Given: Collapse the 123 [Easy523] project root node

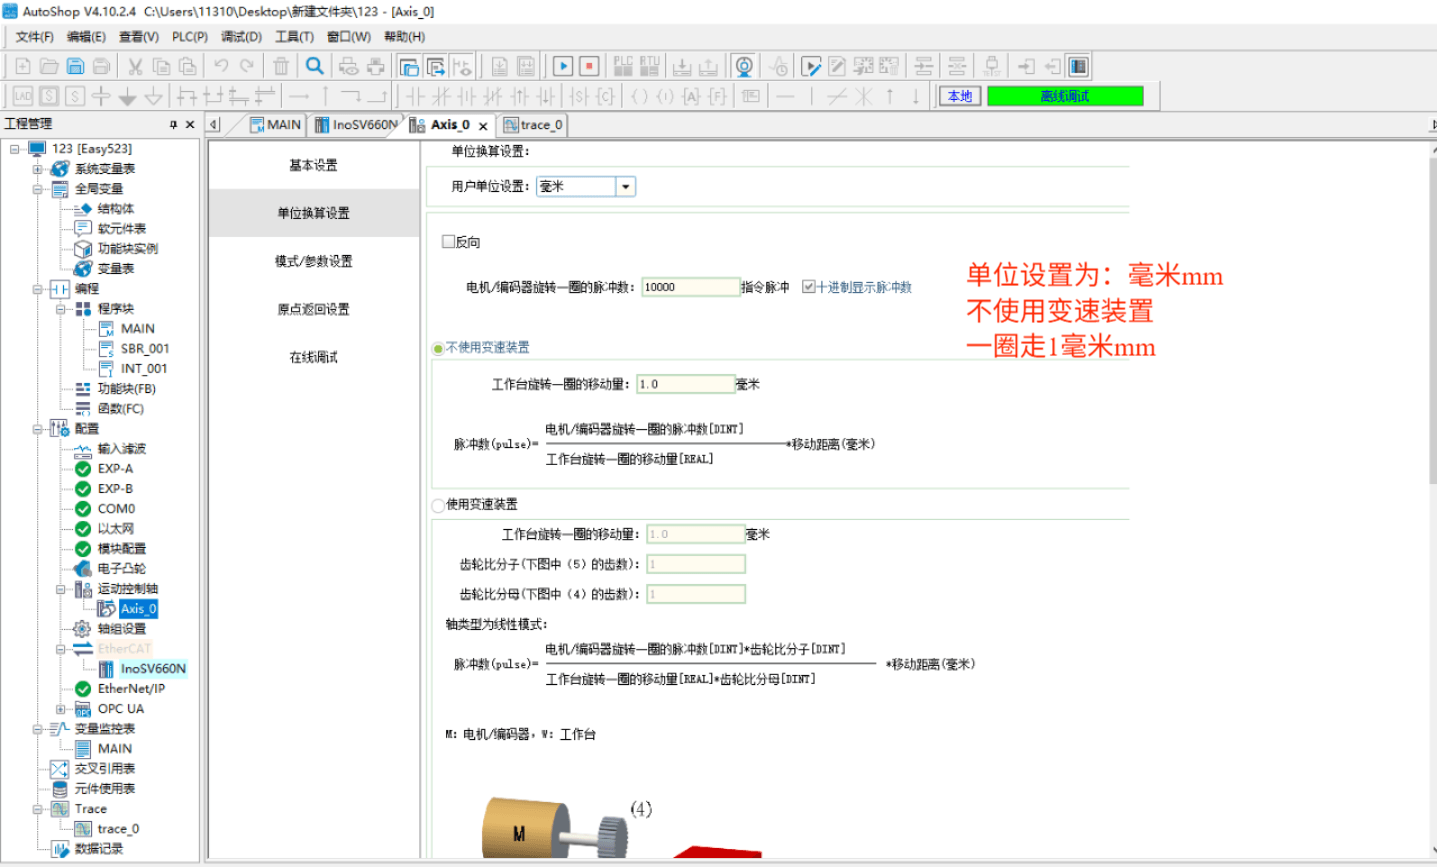Looking at the screenshot, I should tap(15, 149).
